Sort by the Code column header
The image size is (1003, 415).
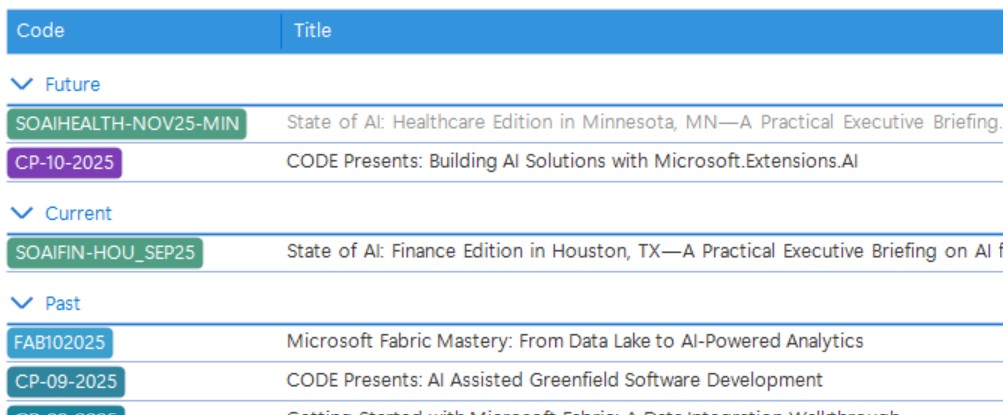tap(41, 31)
